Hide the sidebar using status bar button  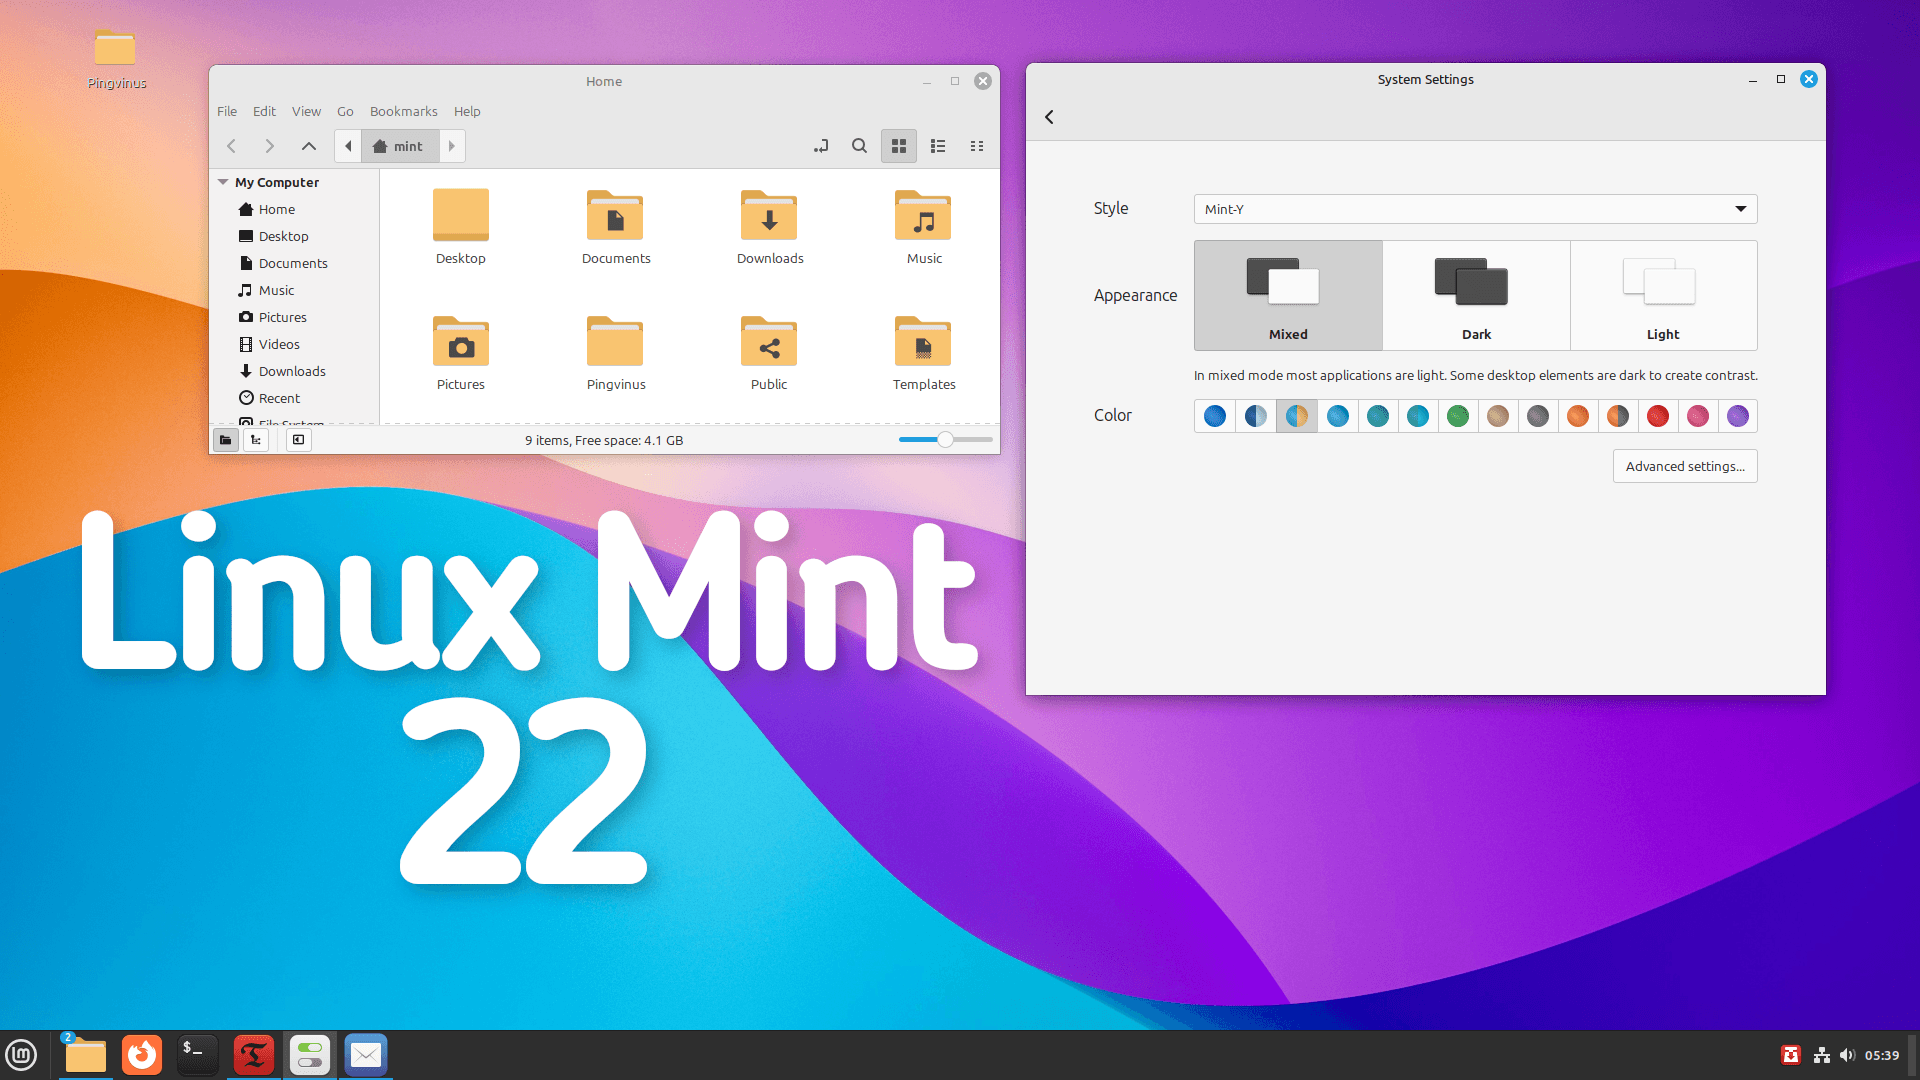298,440
